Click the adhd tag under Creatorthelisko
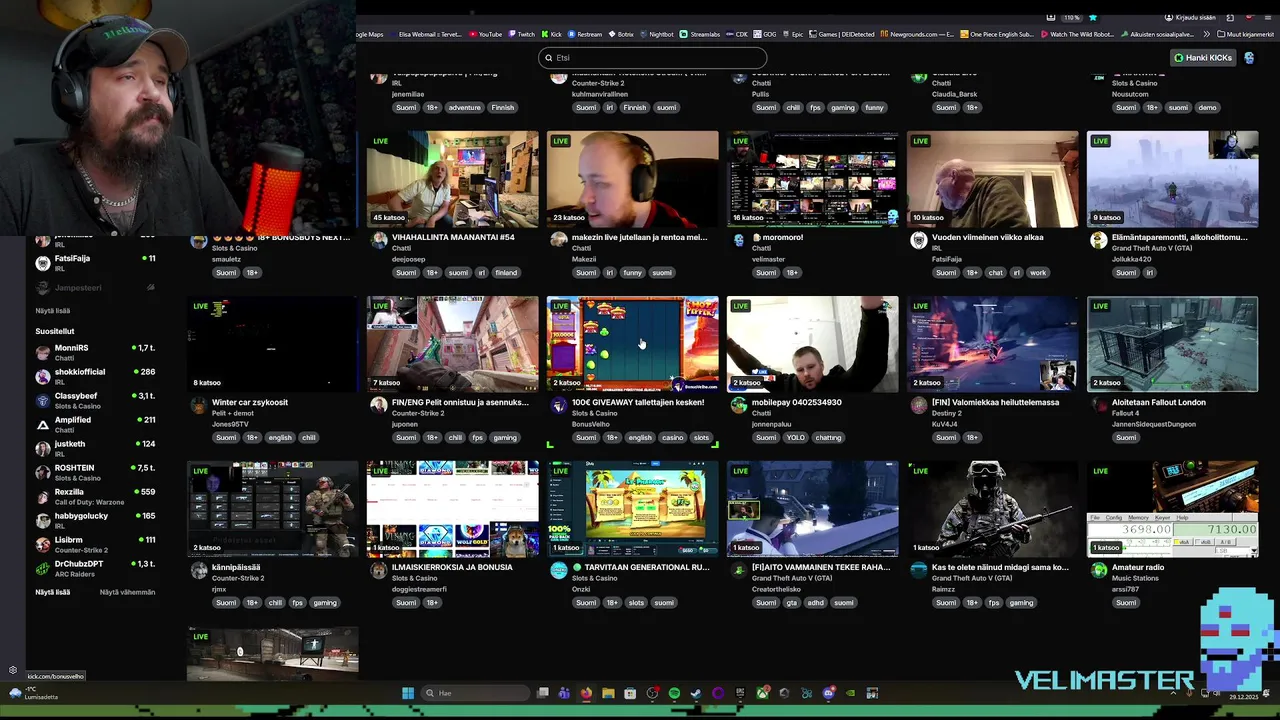This screenshot has height=720, width=1280. tap(818, 602)
